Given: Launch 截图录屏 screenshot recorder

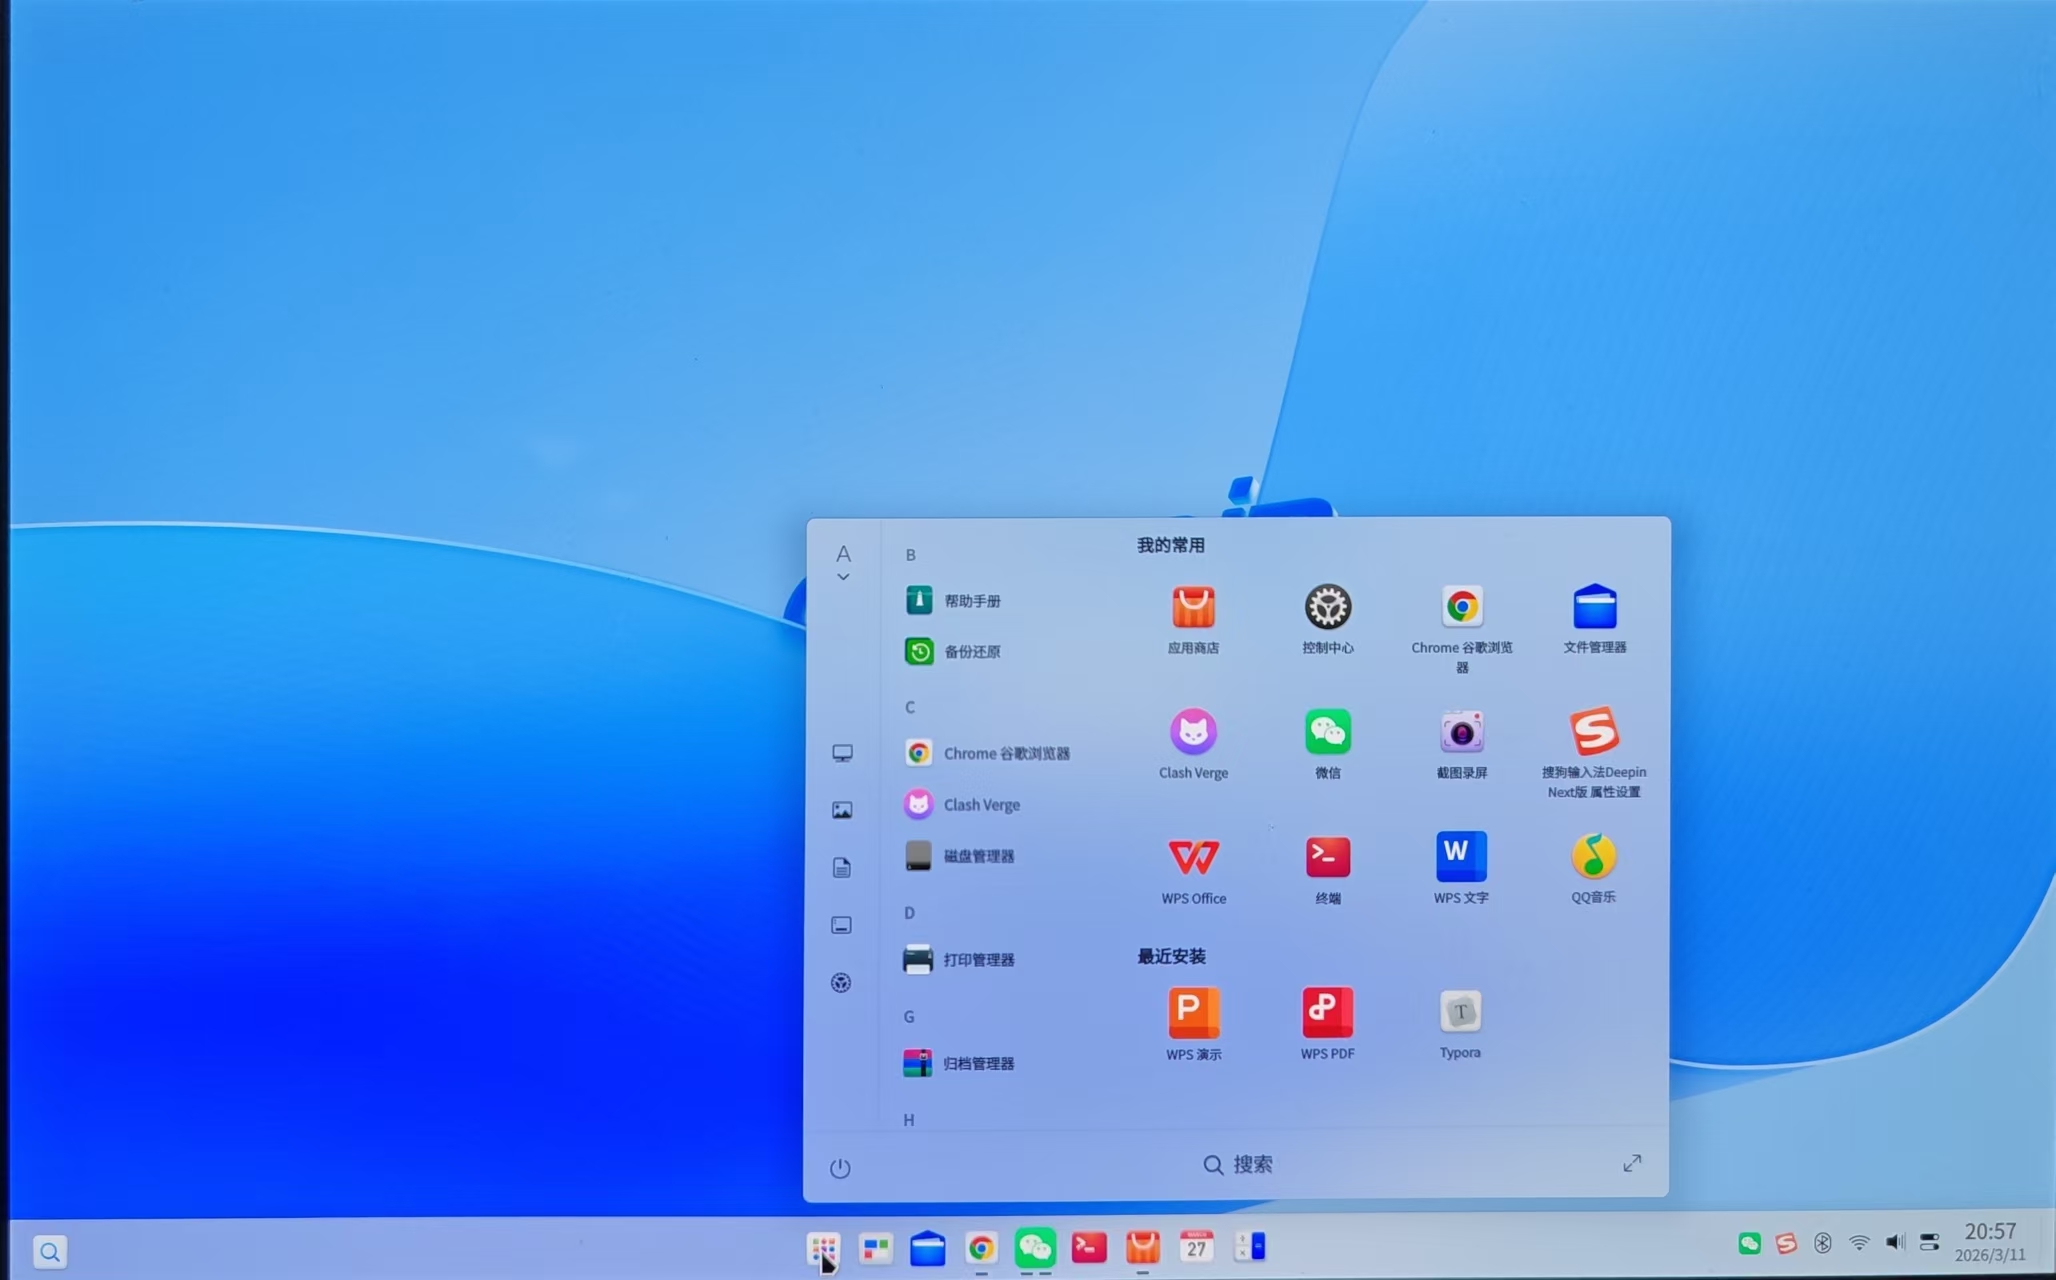Looking at the screenshot, I should (x=1461, y=733).
